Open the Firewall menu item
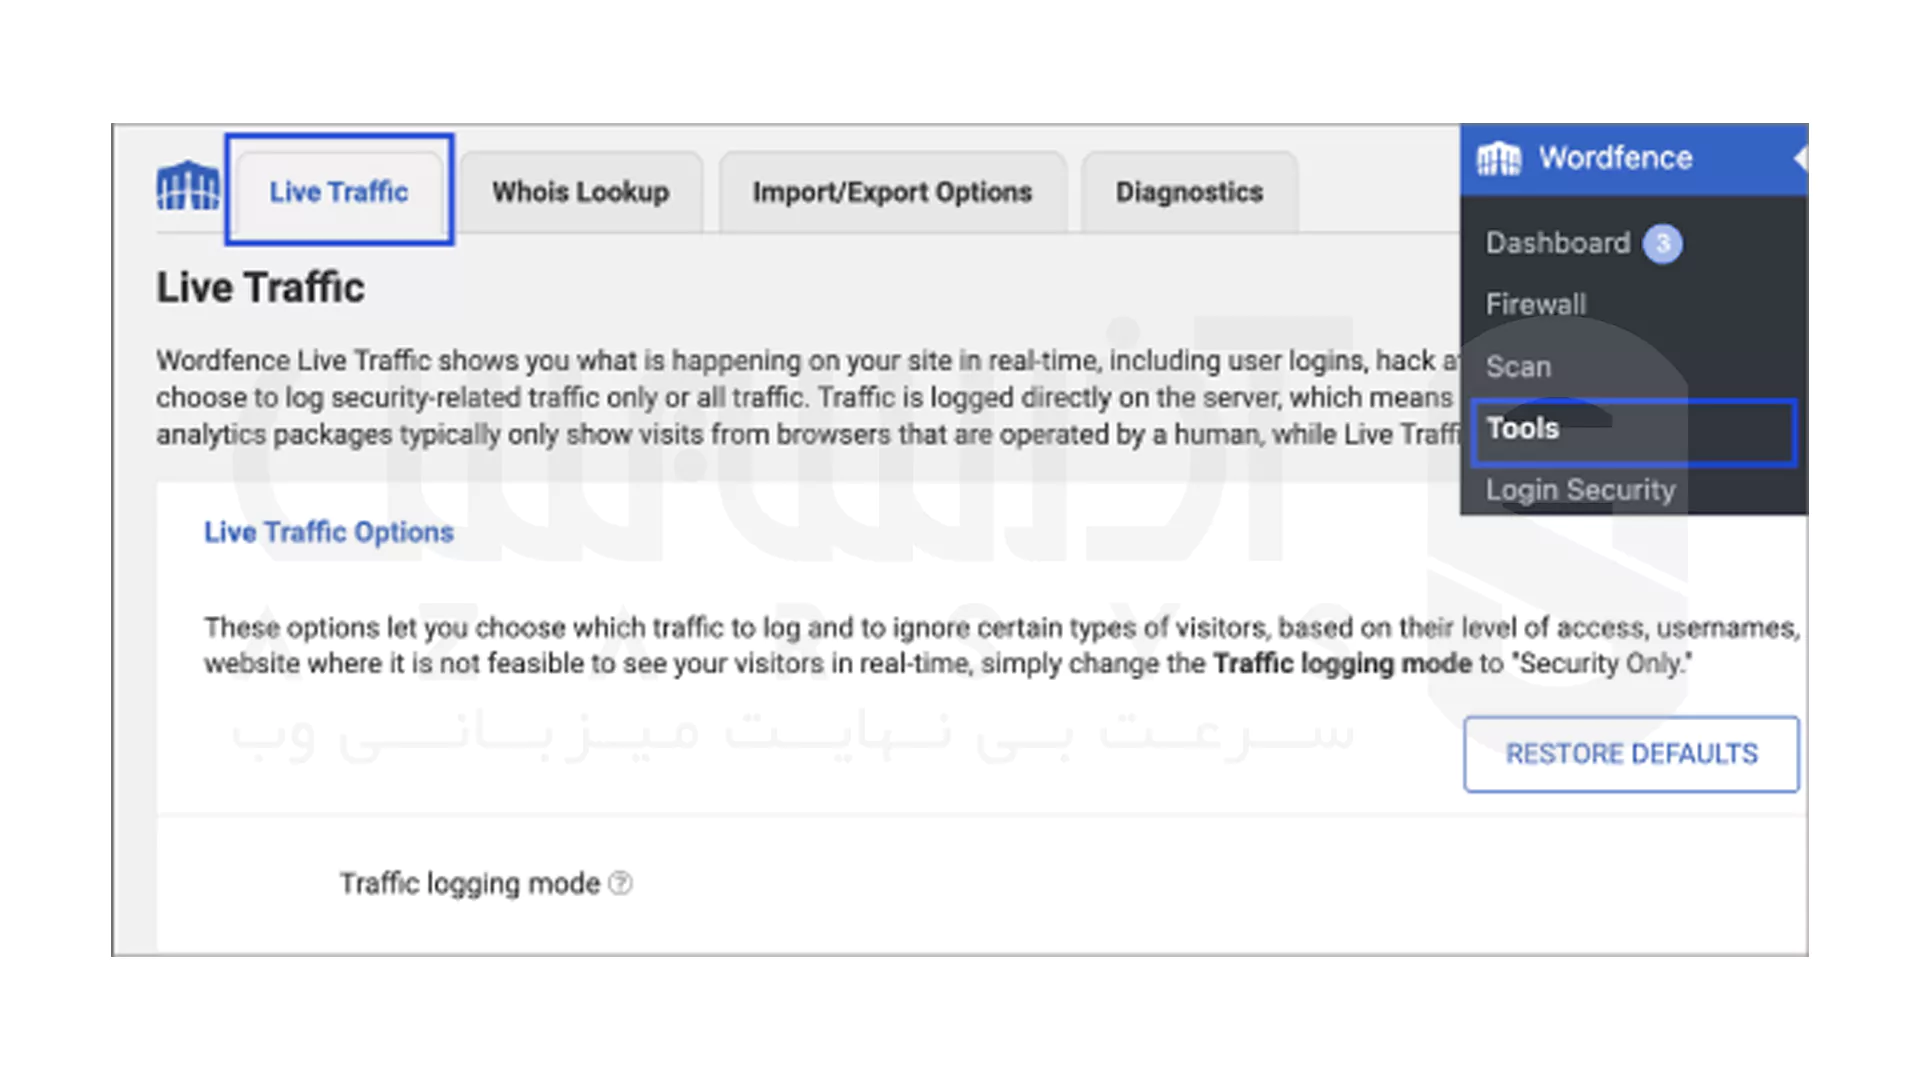 1535,304
